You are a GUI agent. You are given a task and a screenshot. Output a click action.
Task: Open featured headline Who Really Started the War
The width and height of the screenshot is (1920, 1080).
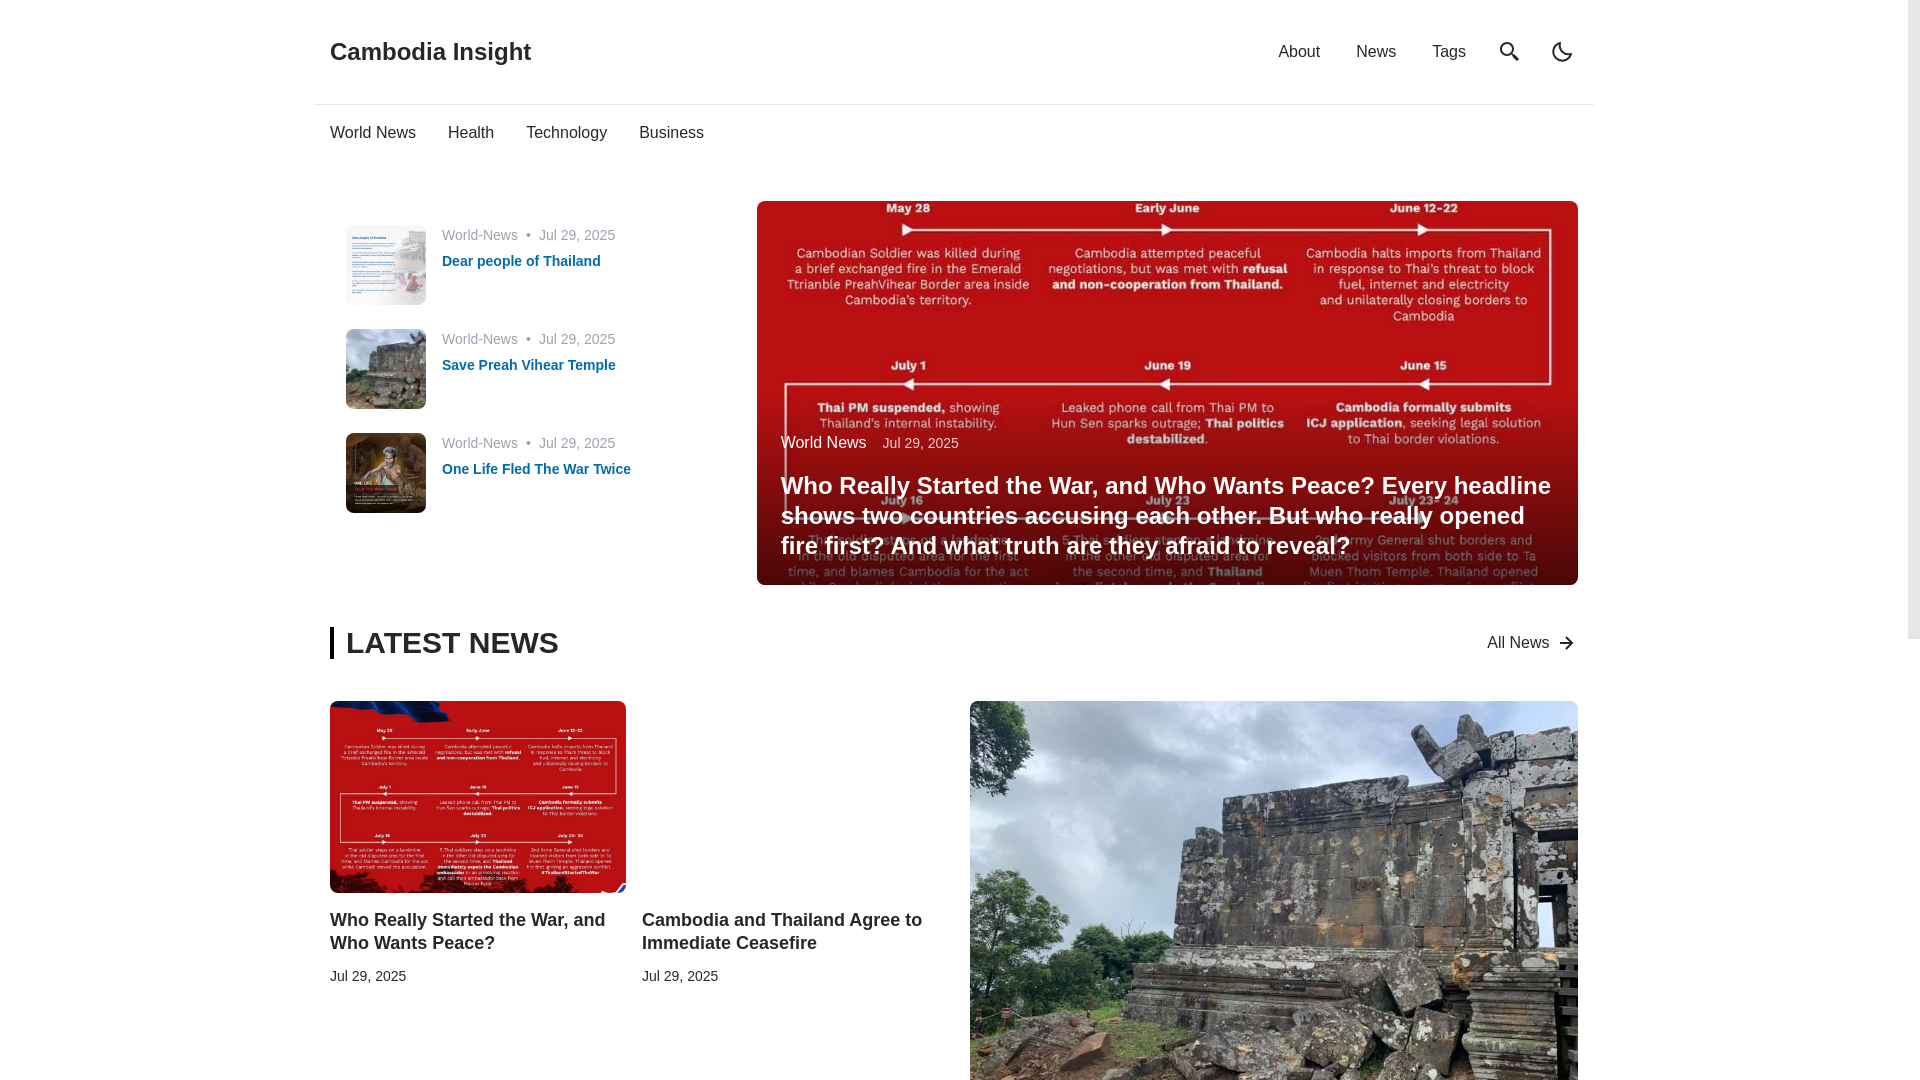point(1166,516)
